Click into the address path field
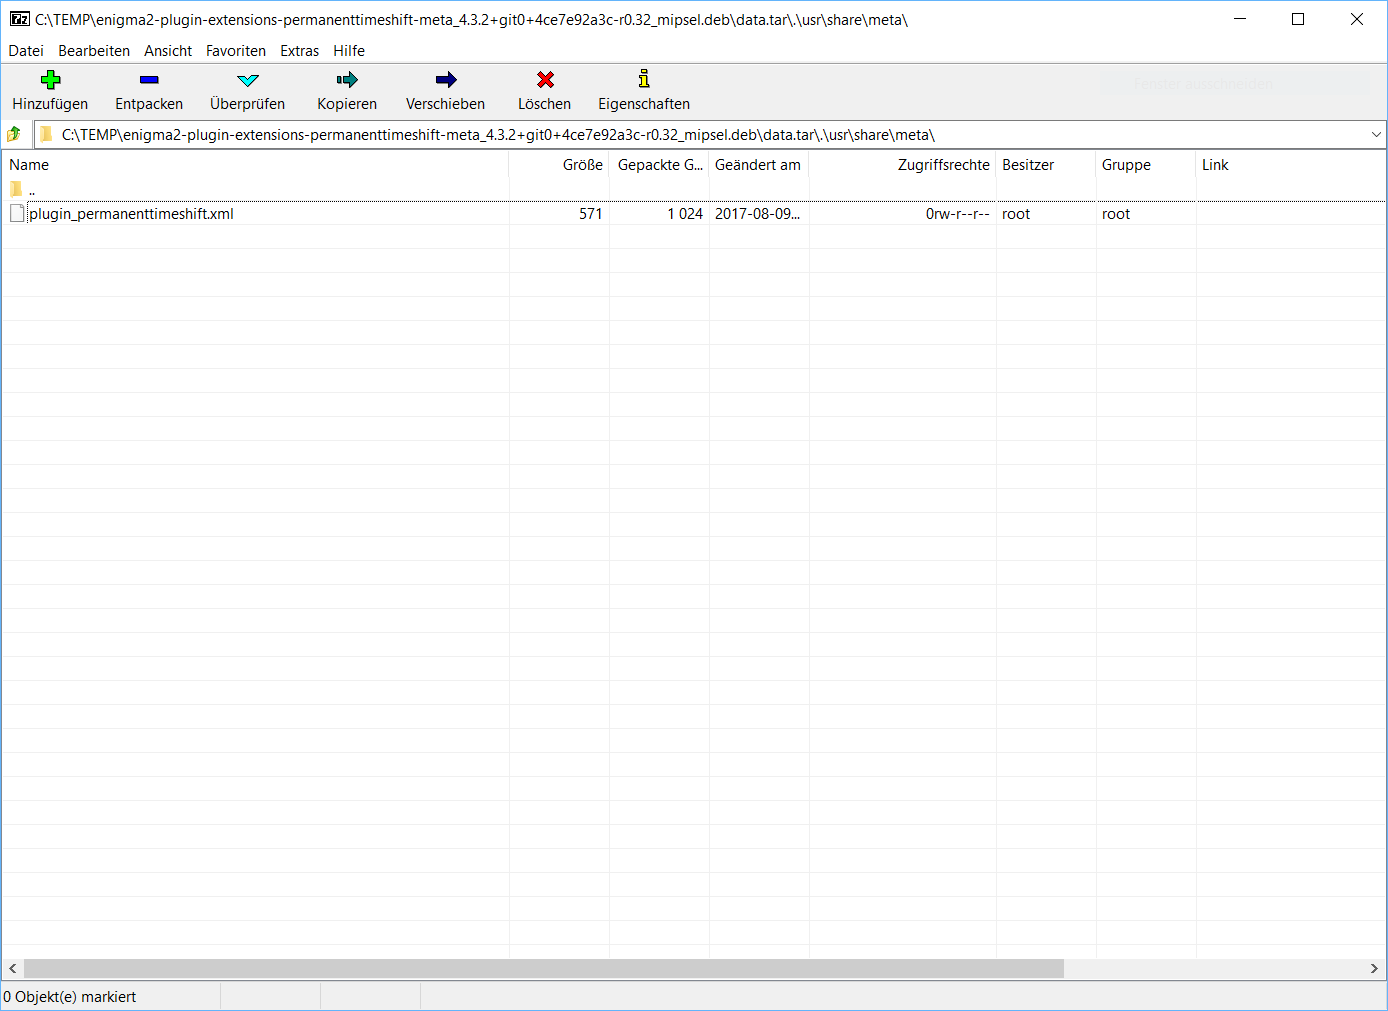The image size is (1388, 1011). click(700, 135)
